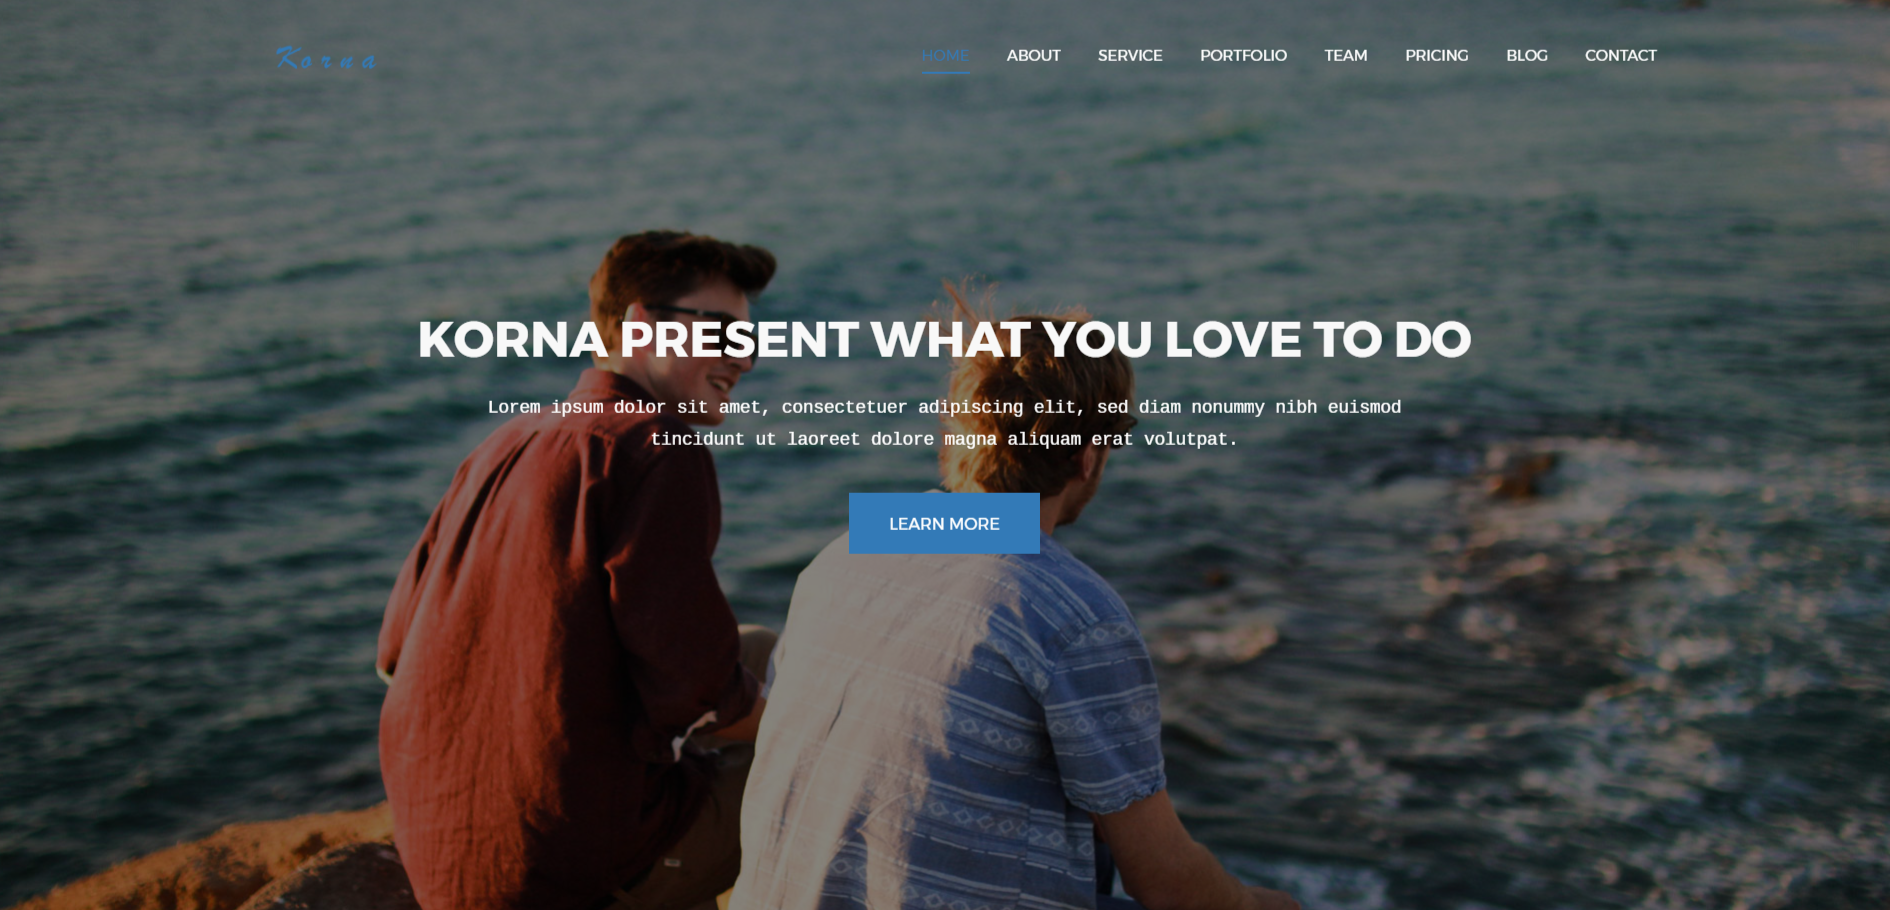
Task: Open the About section link
Action: tap(1033, 55)
